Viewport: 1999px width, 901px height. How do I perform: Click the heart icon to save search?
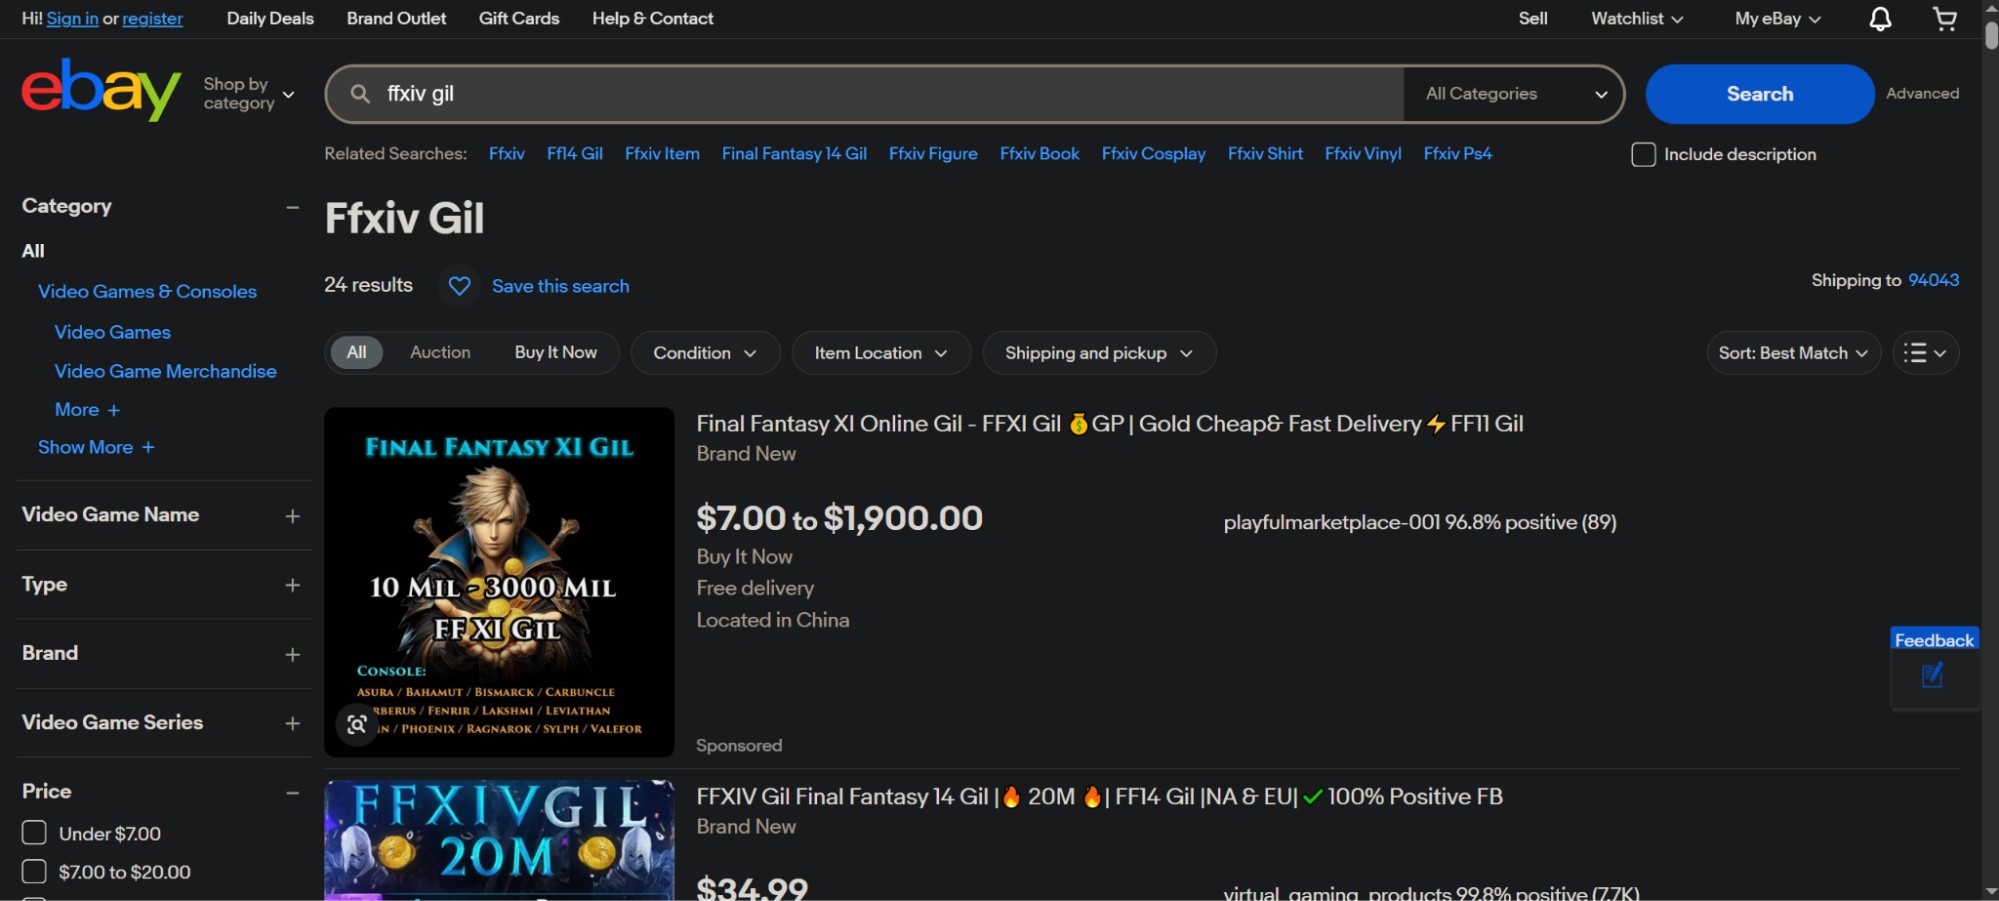(x=459, y=286)
